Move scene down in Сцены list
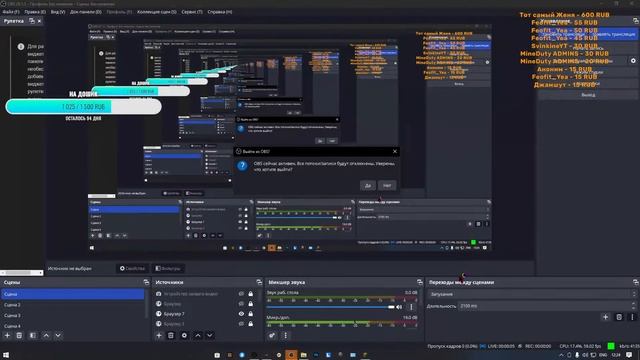 tap(58, 336)
